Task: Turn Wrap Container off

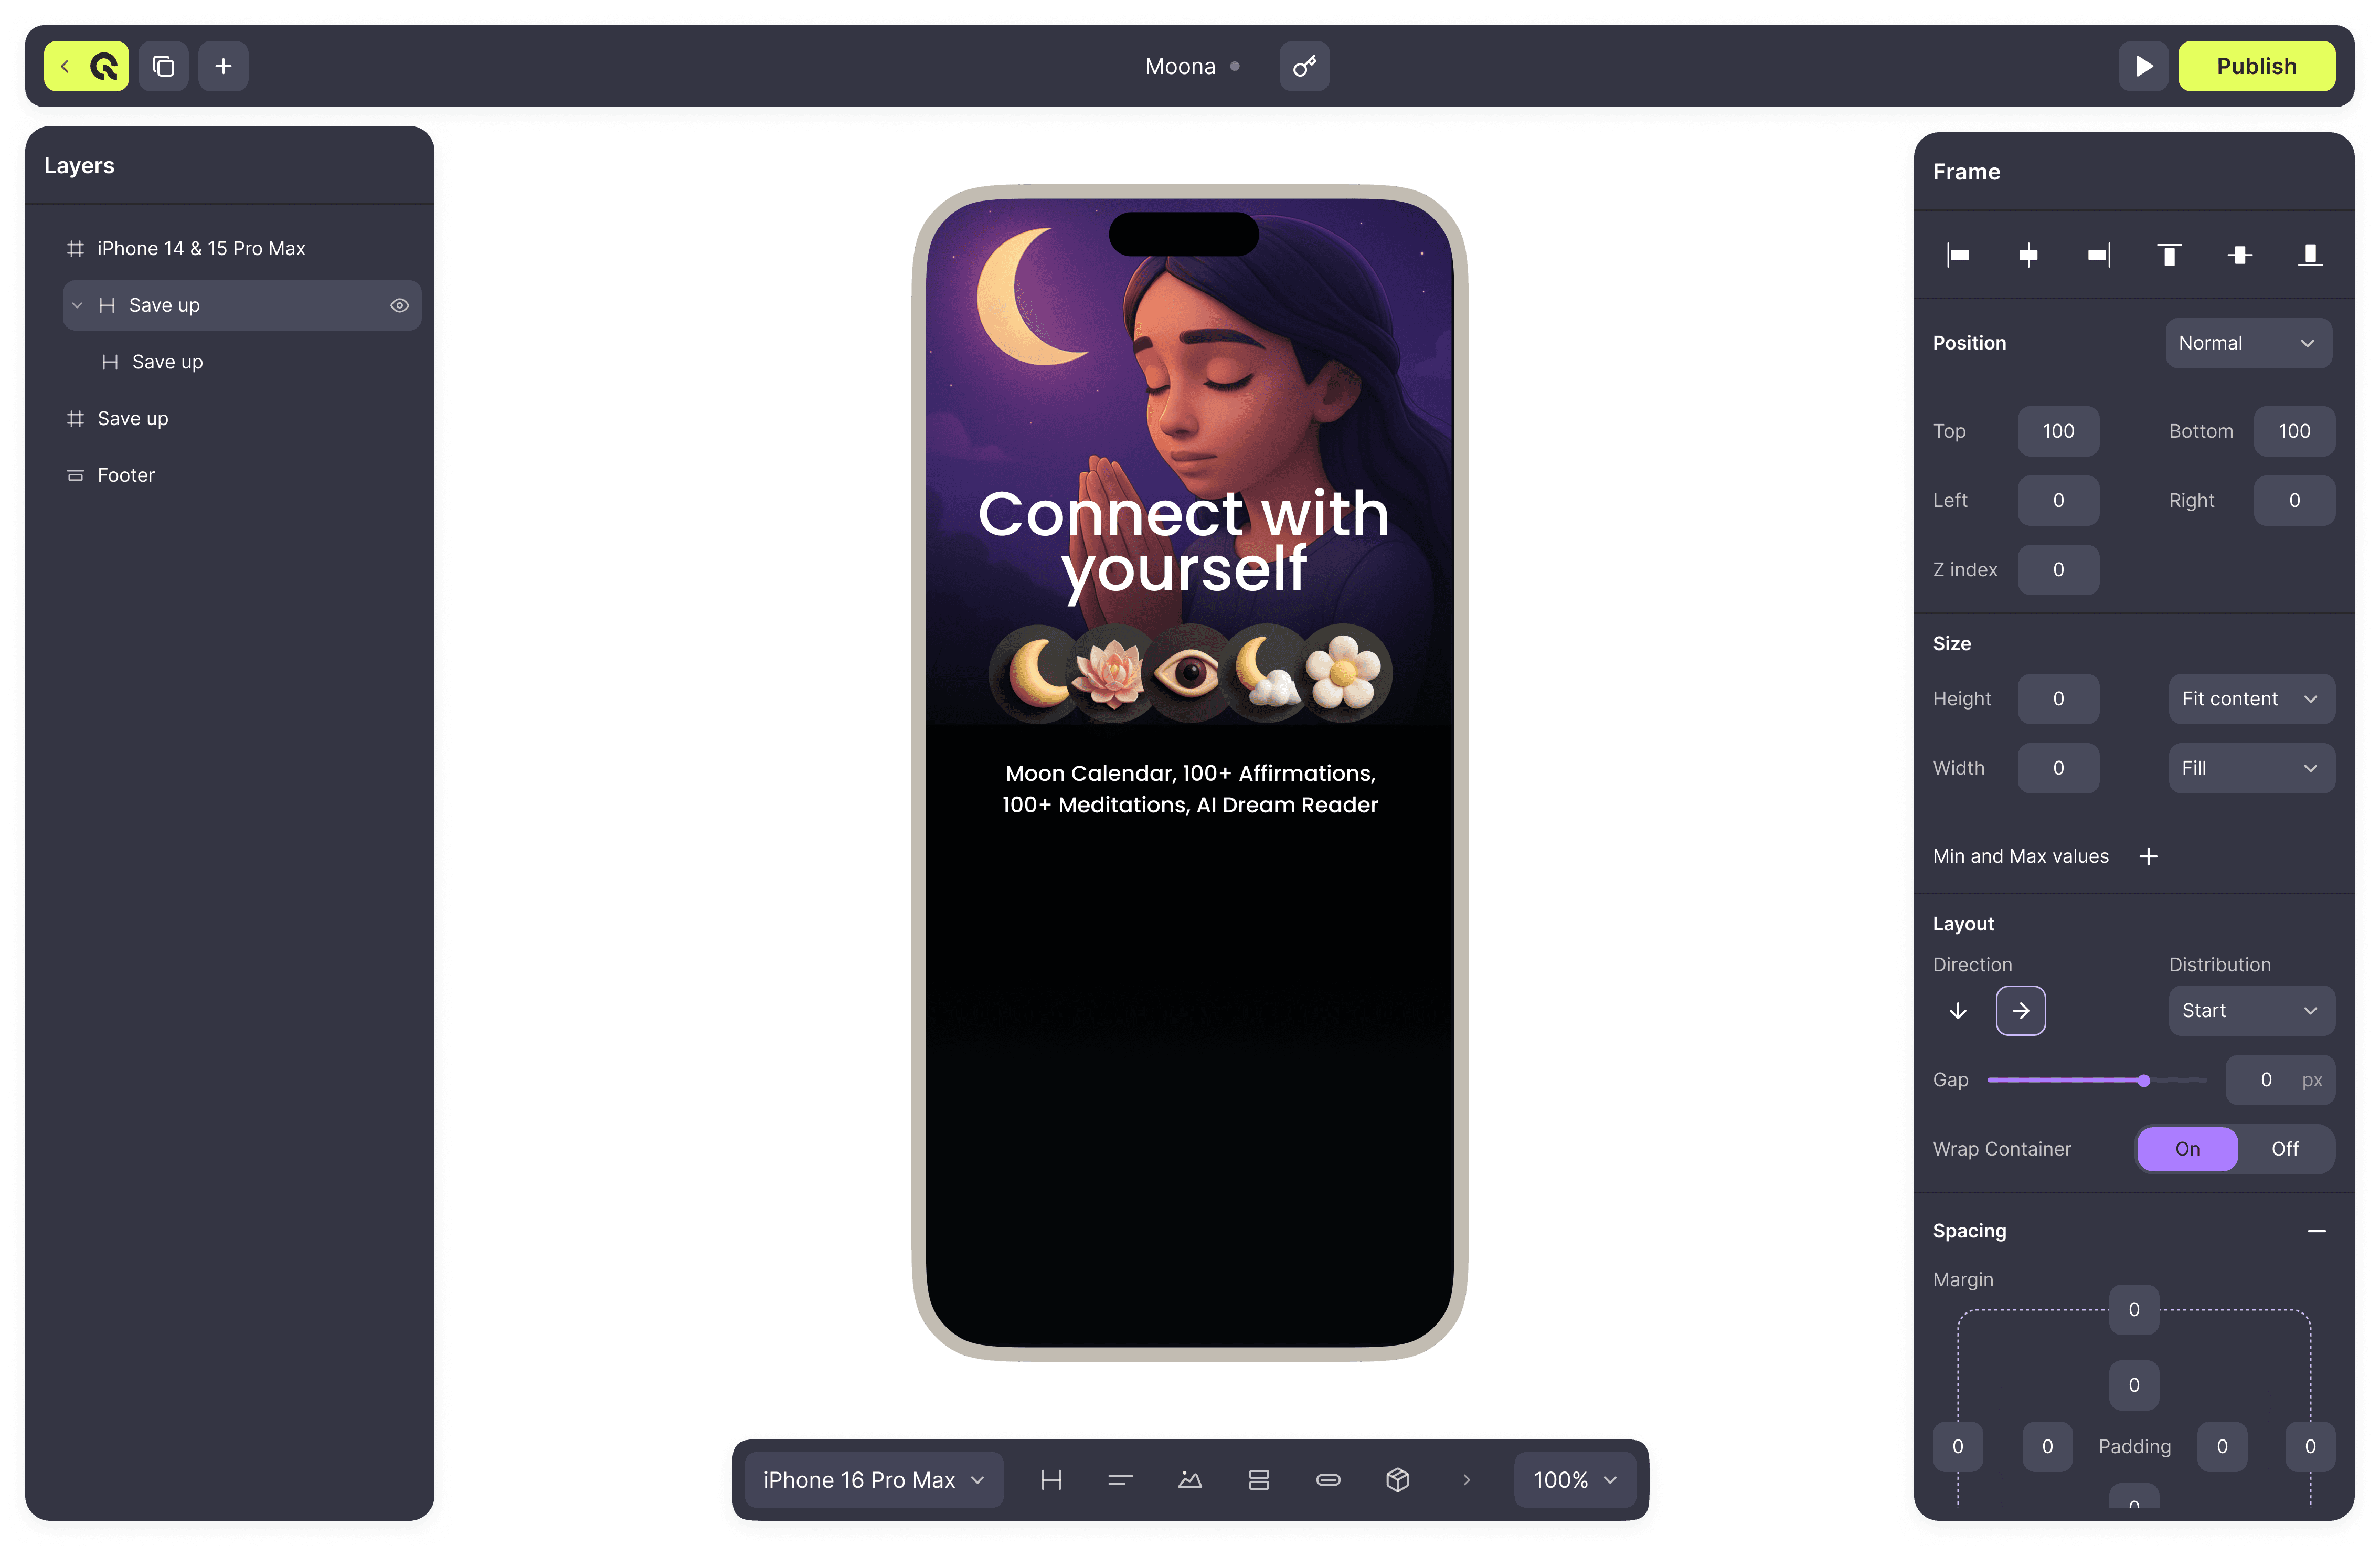Action: [x=2284, y=1149]
